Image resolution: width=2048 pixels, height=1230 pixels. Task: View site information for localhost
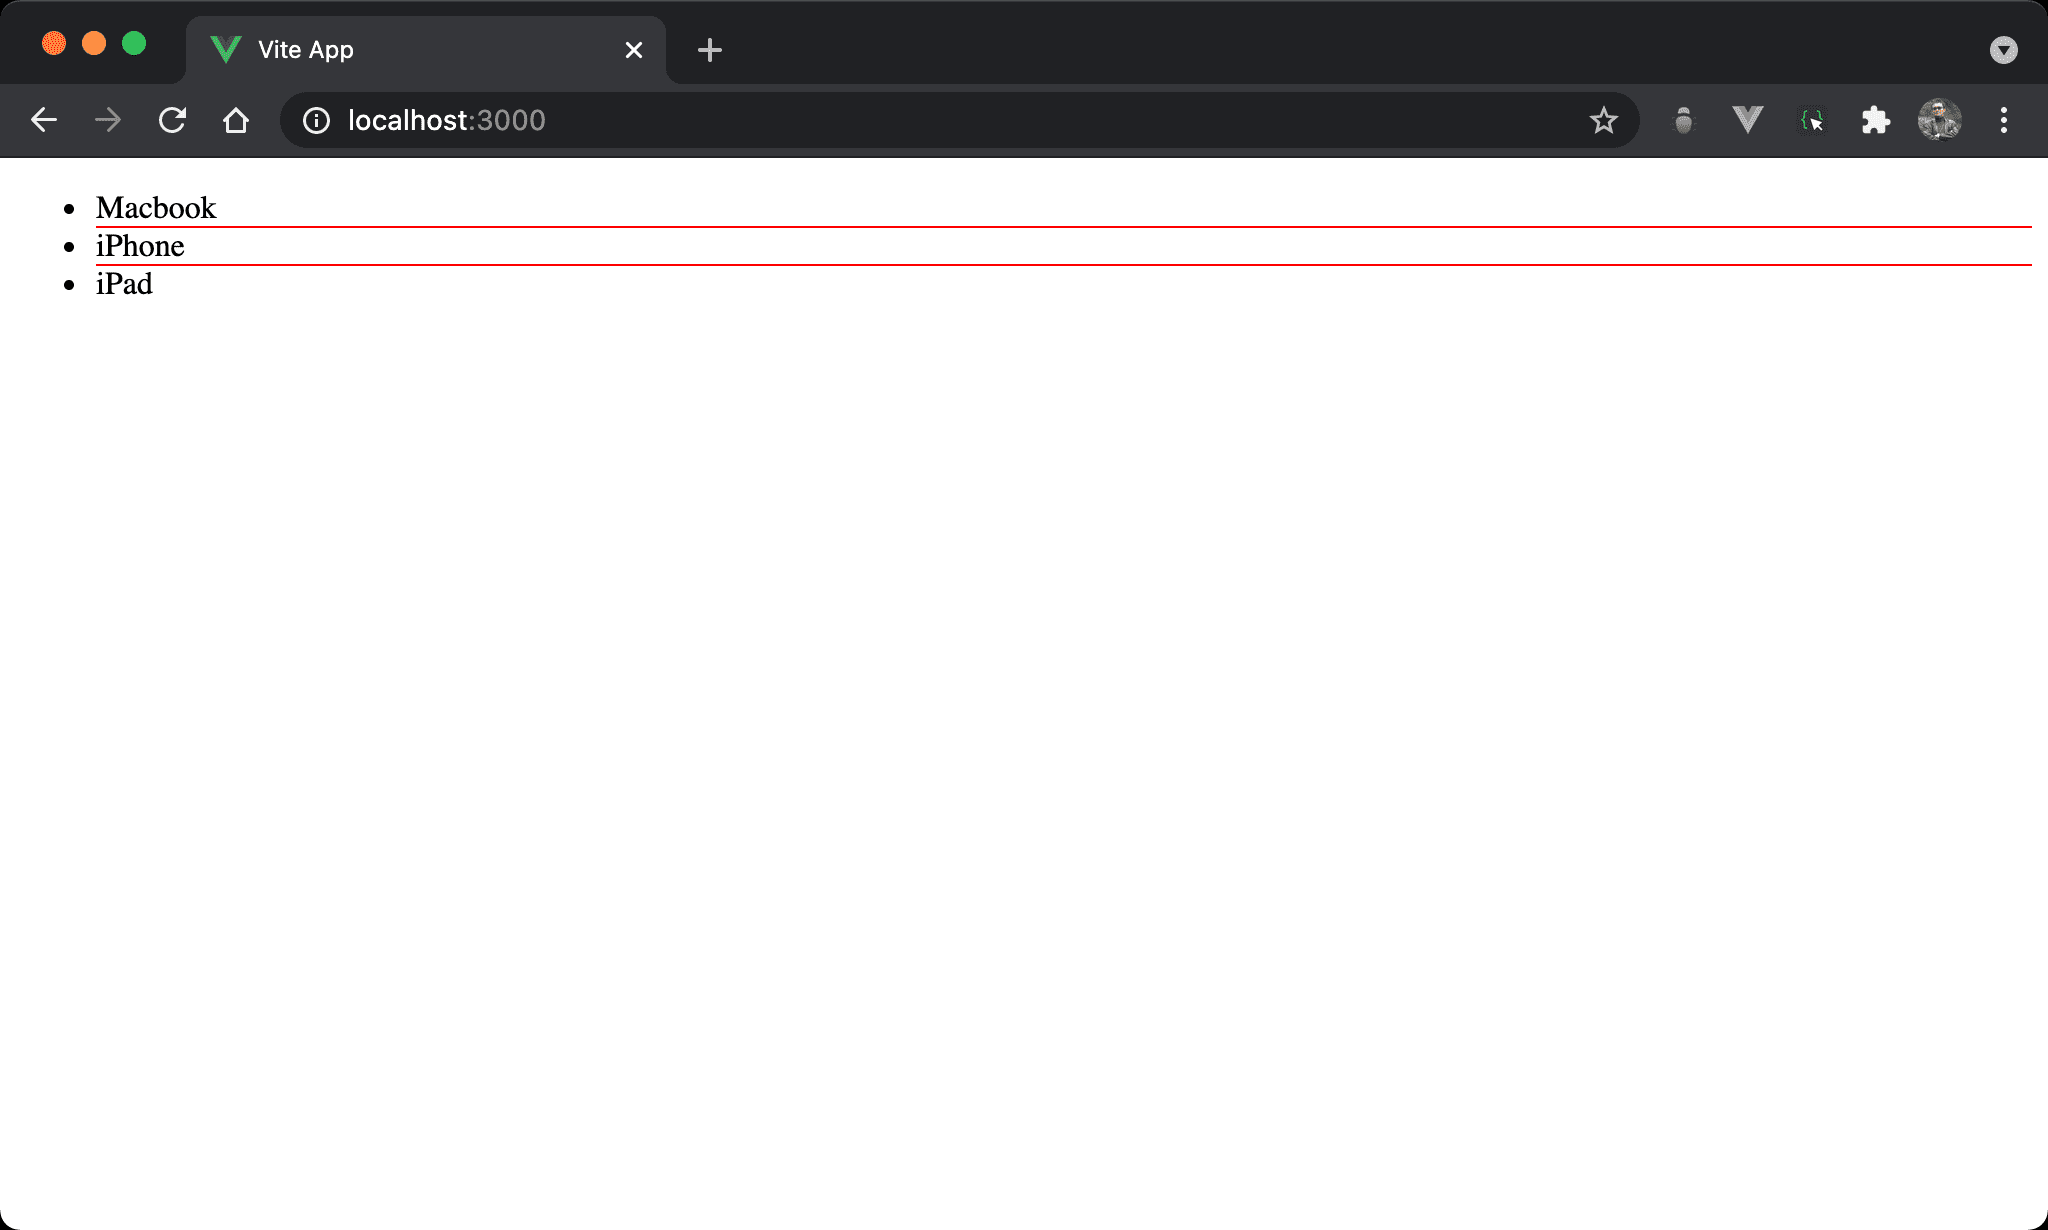316,120
